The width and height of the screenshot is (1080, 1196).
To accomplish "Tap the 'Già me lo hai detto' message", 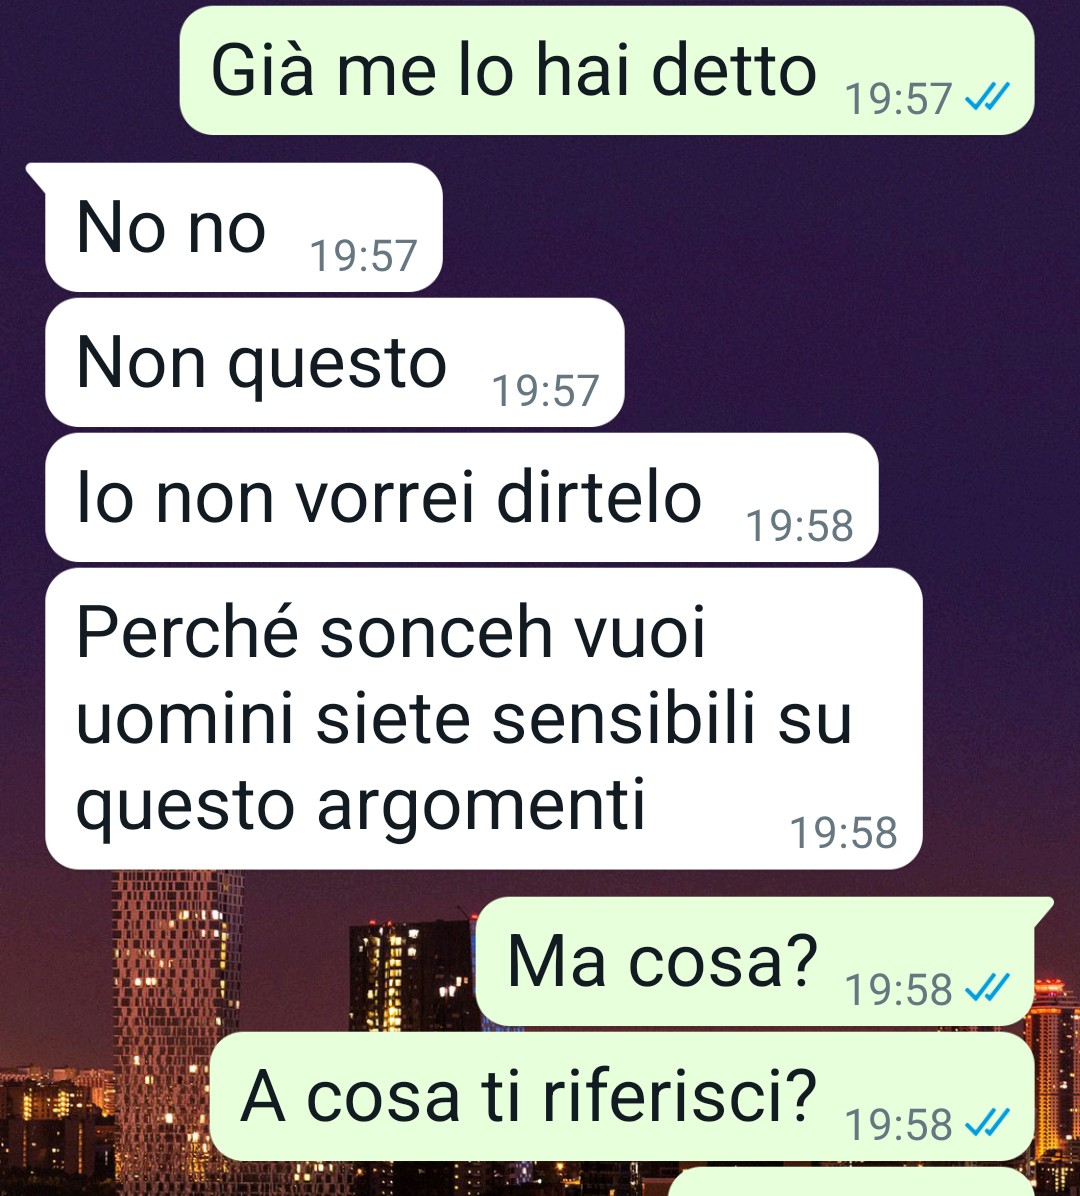I will tap(606, 70).
